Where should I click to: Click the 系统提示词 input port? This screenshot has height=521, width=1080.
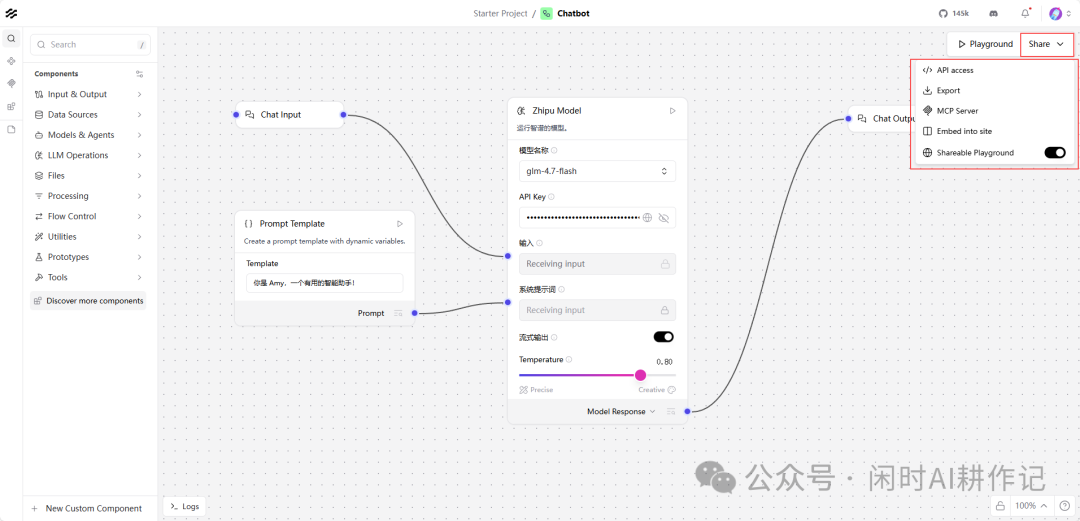508,302
